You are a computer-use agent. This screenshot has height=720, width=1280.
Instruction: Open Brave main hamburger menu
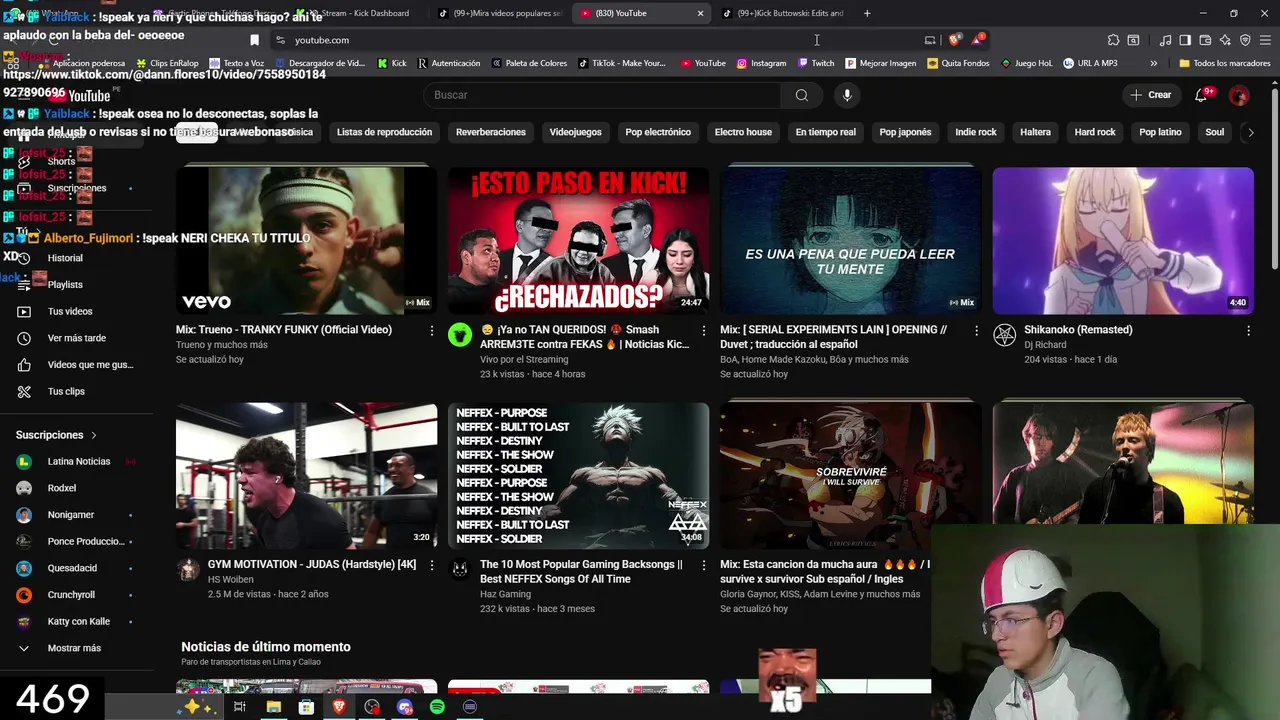(1265, 40)
